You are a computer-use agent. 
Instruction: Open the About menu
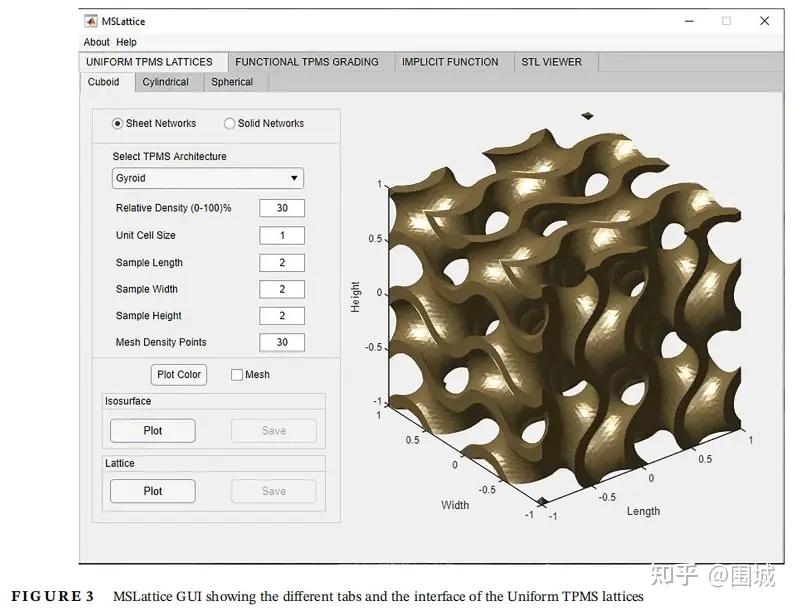[96, 43]
